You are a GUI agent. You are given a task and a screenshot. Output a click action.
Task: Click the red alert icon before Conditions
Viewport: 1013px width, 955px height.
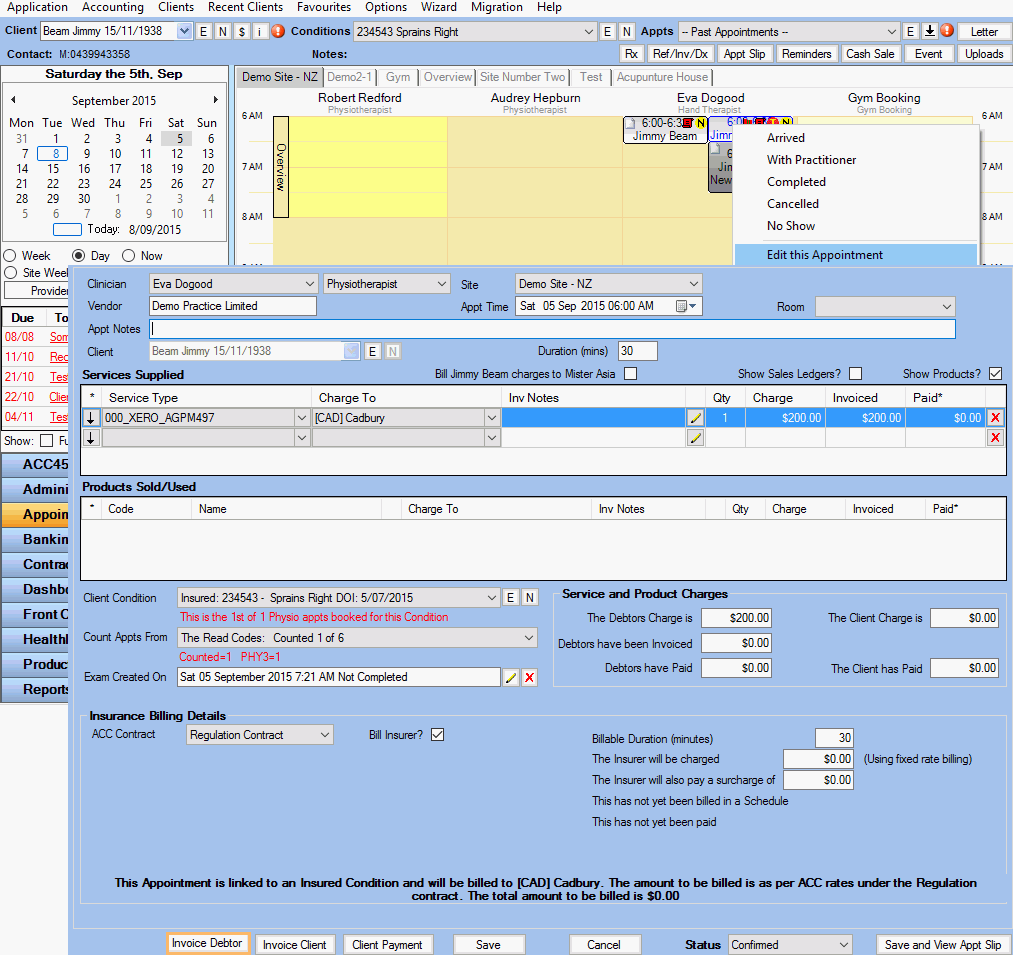tap(279, 31)
